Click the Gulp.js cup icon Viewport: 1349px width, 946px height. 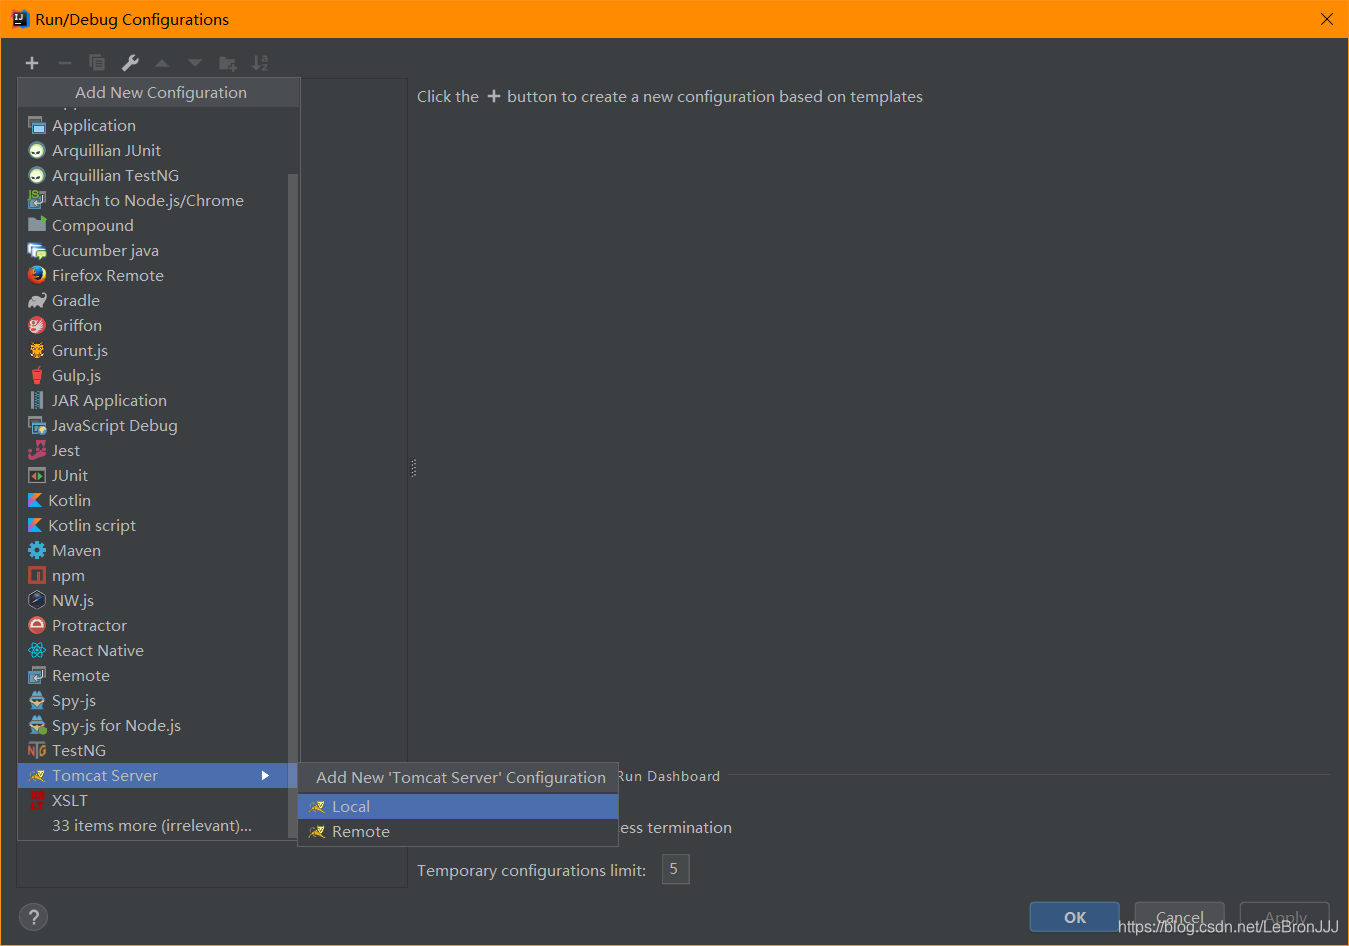(x=37, y=375)
